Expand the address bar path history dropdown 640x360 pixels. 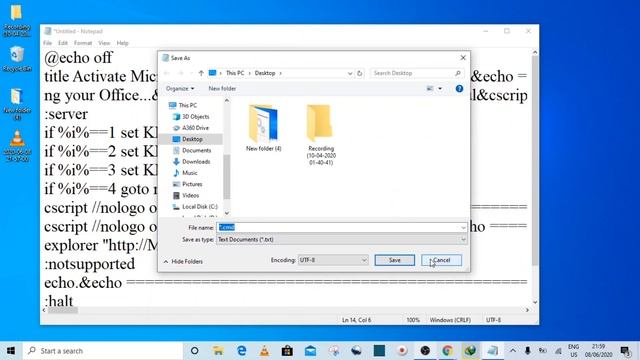point(350,73)
